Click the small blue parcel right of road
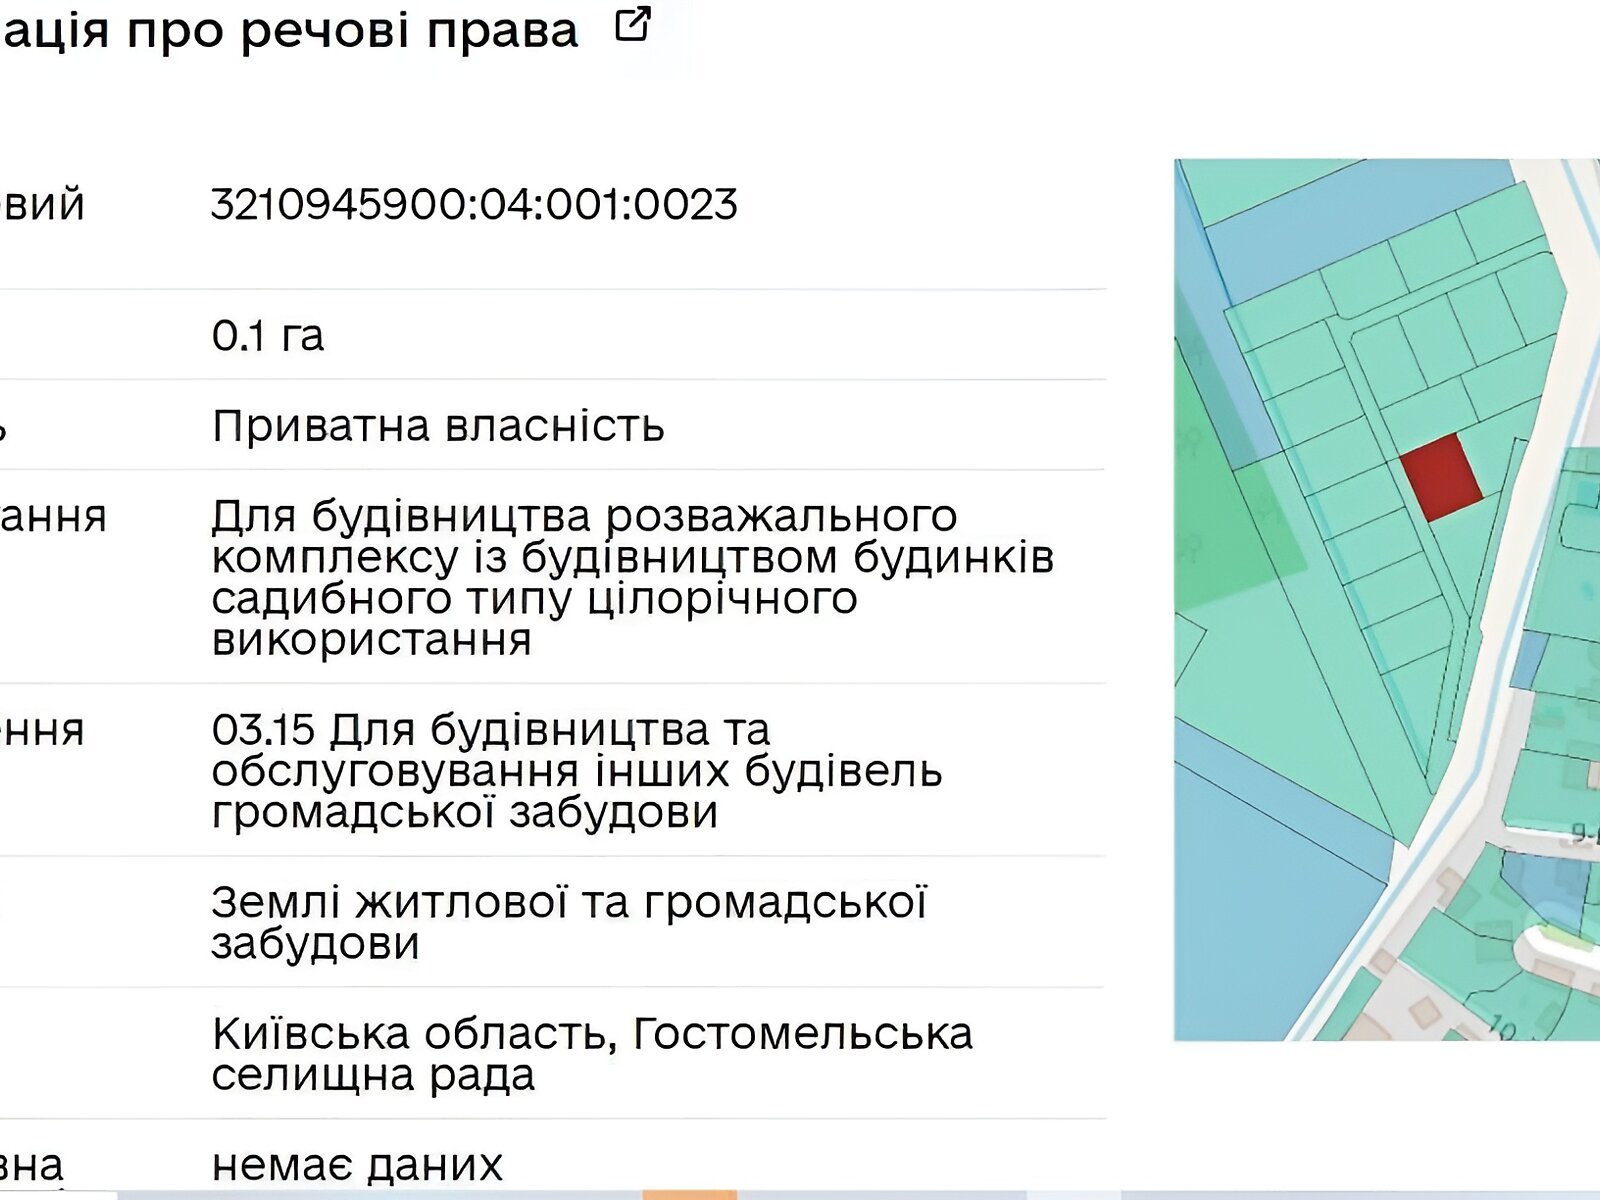The width and height of the screenshot is (1600, 1200). point(1530,660)
